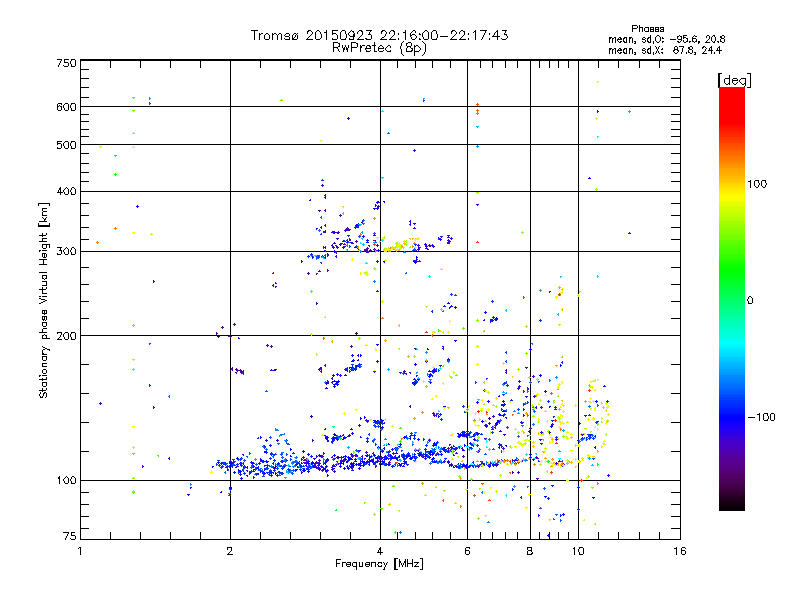The image size is (800, 600).
Task: Click the x-axis tick label "16"
Action: click(680, 551)
